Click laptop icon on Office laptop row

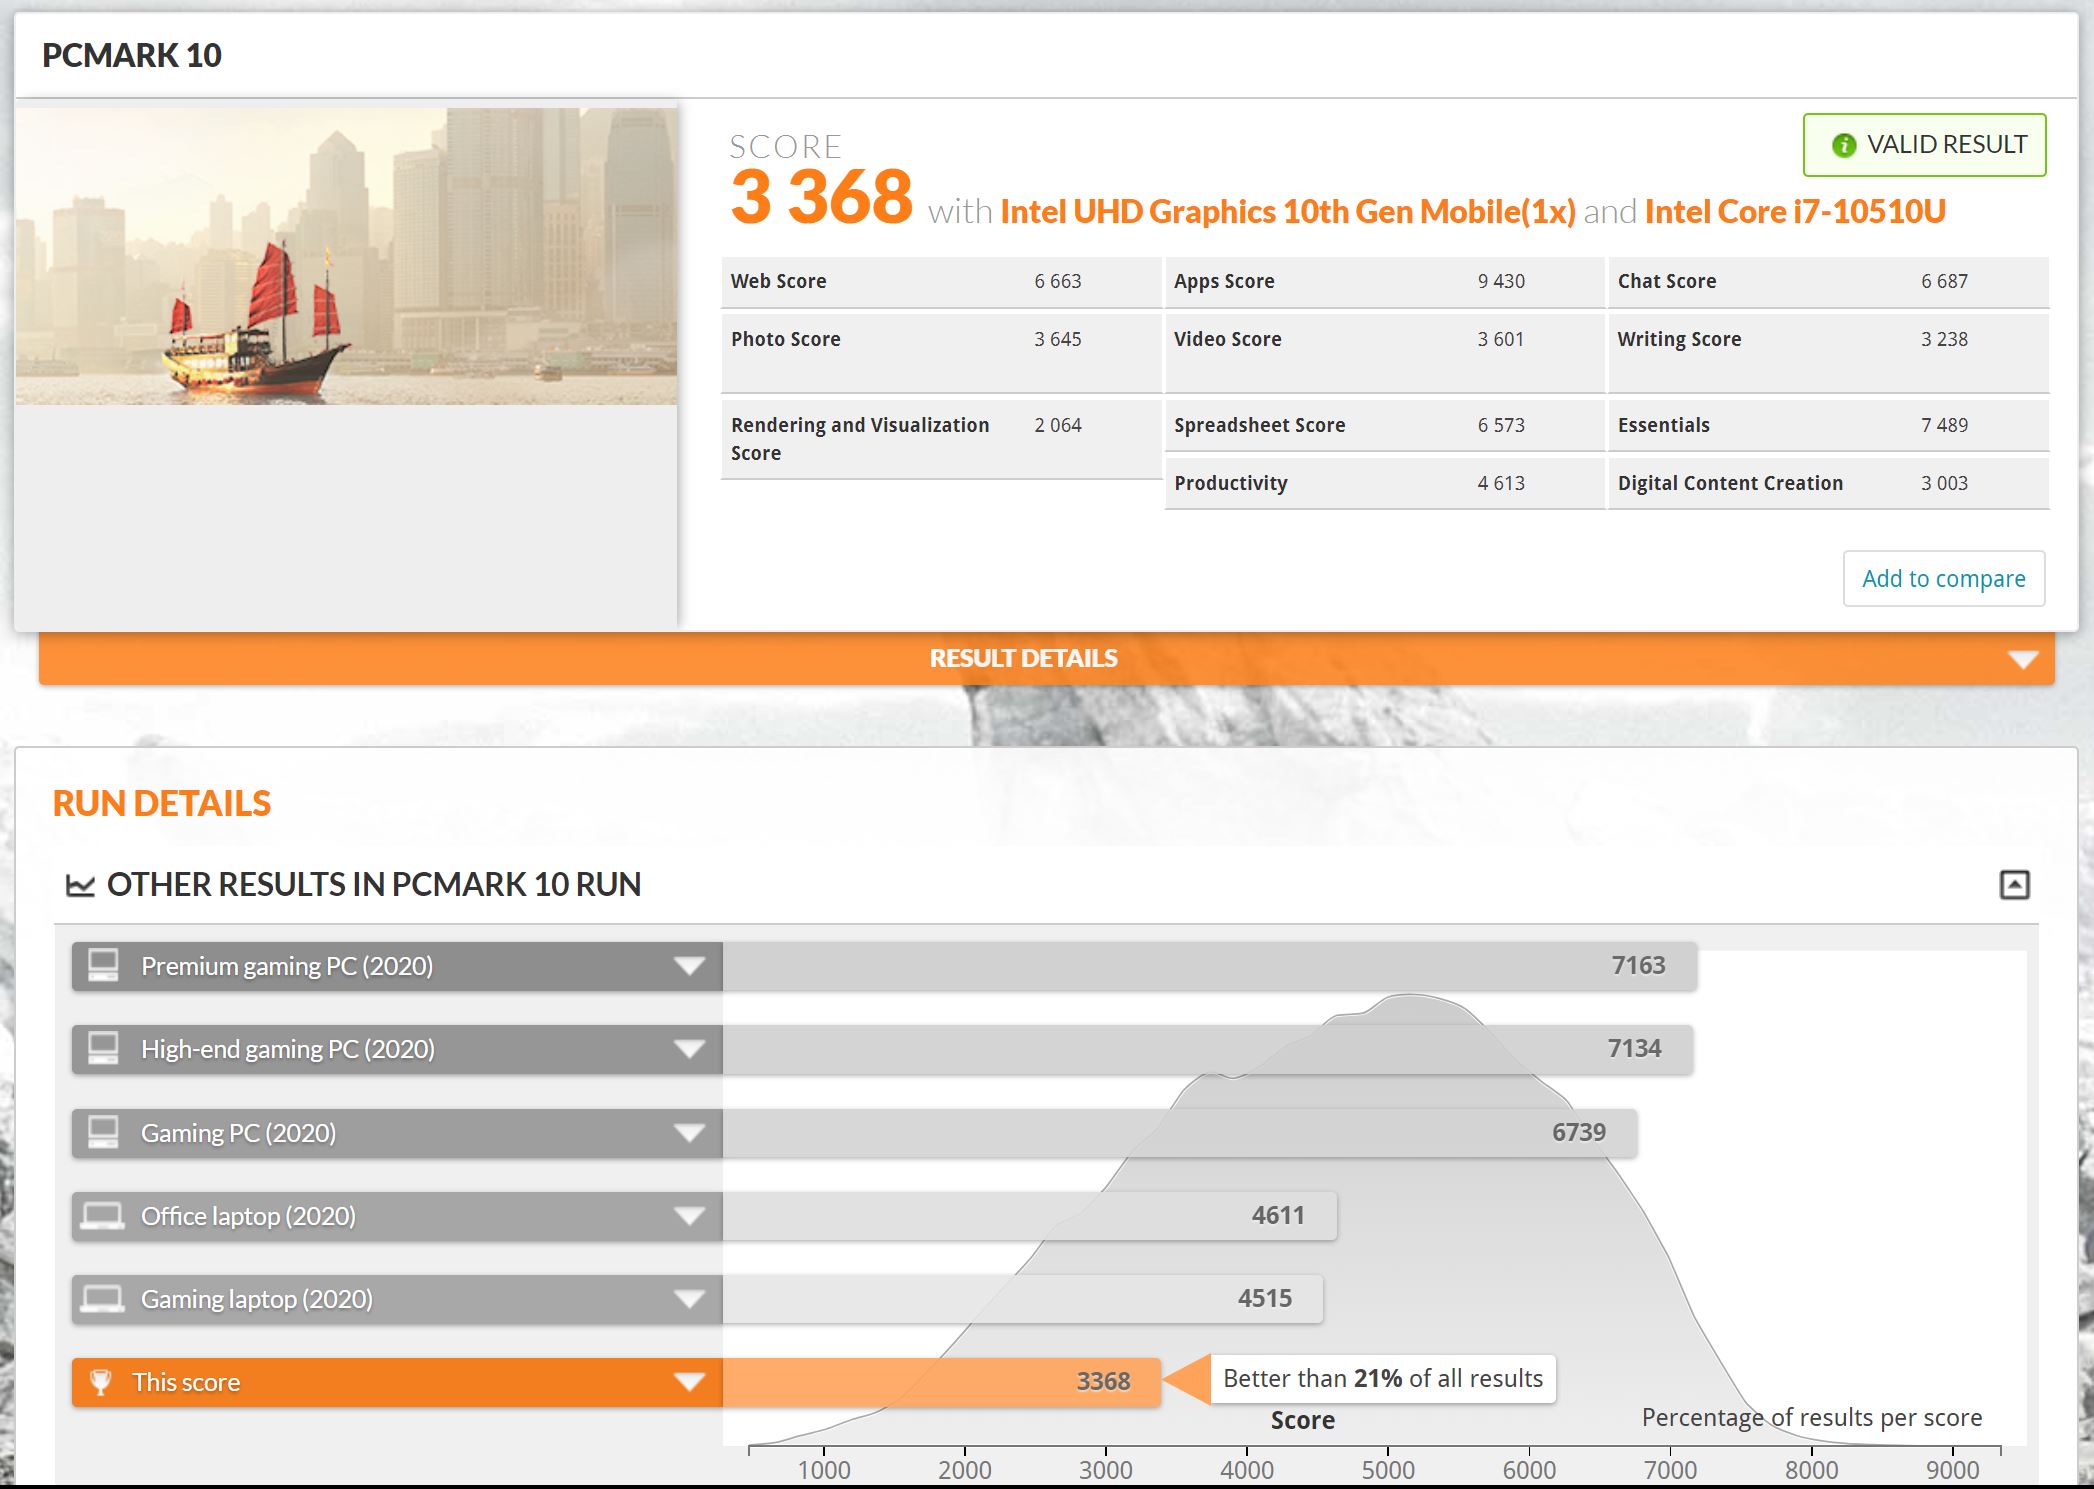(102, 1216)
